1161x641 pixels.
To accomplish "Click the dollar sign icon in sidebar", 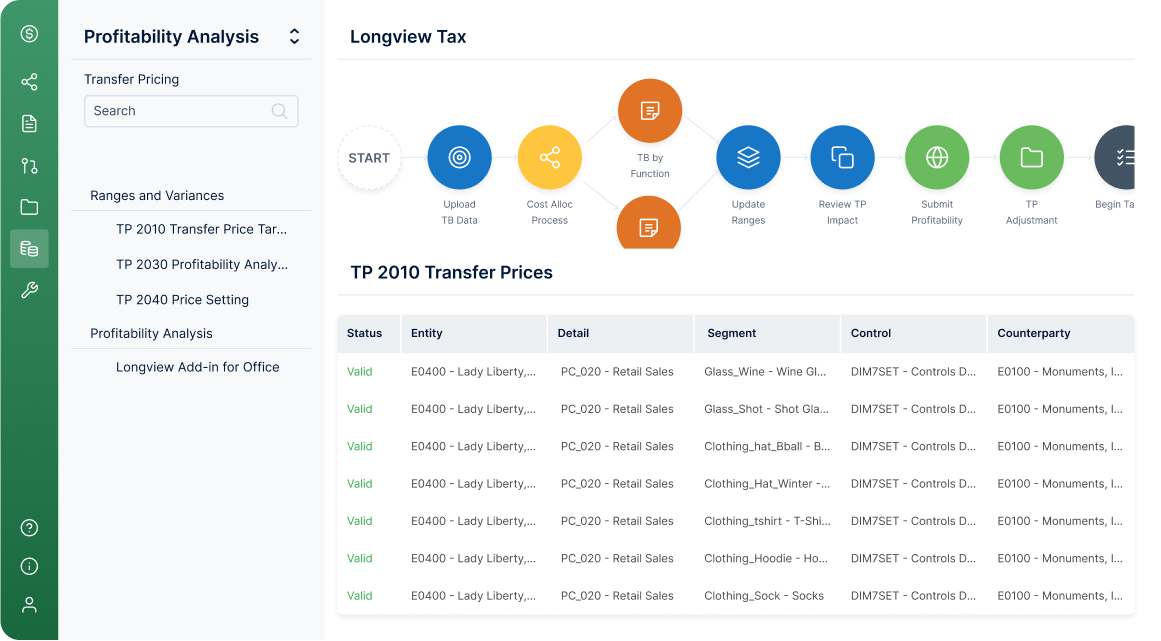I will point(29,34).
